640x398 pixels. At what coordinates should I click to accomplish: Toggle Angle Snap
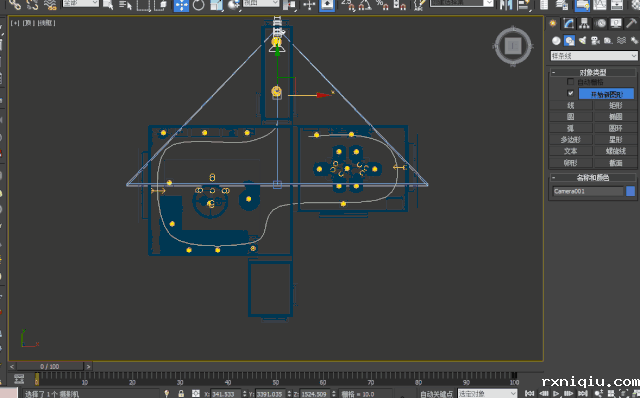[365, 4]
